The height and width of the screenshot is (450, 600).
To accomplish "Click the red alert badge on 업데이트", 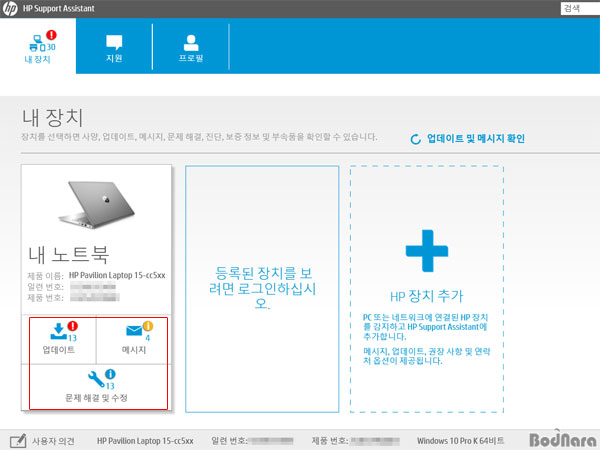I will [x=72, y=326].
